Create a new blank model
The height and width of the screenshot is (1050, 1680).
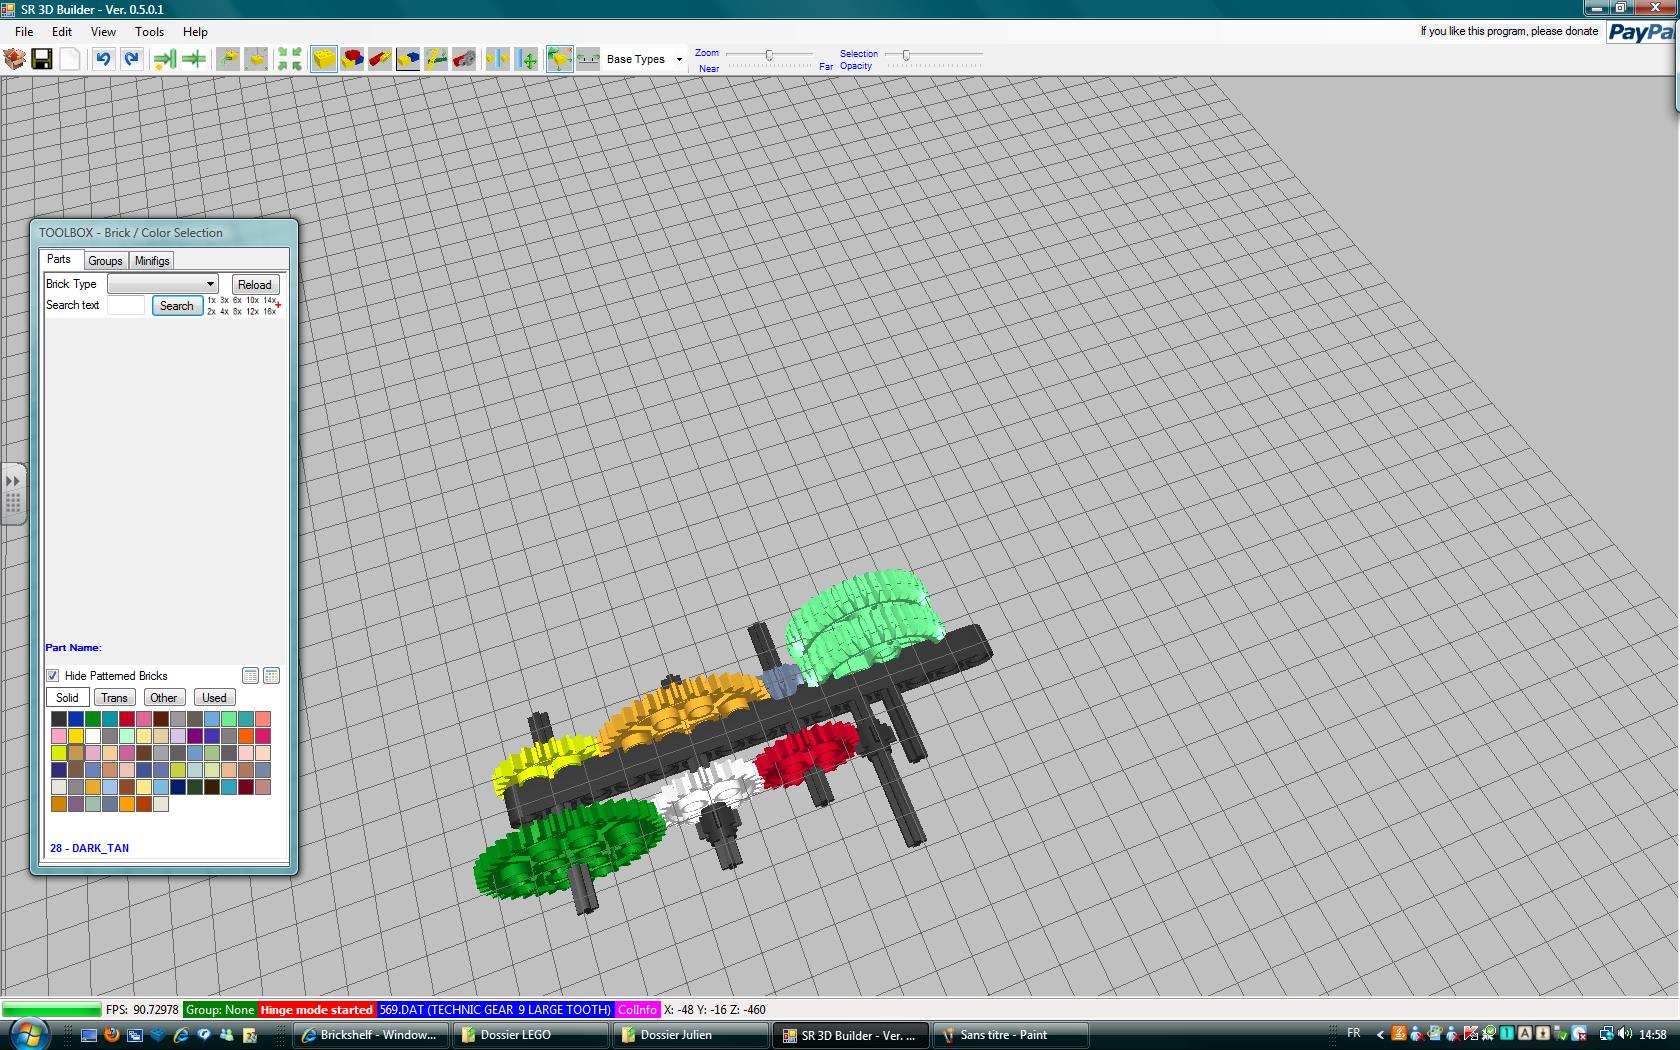[69, 59]
